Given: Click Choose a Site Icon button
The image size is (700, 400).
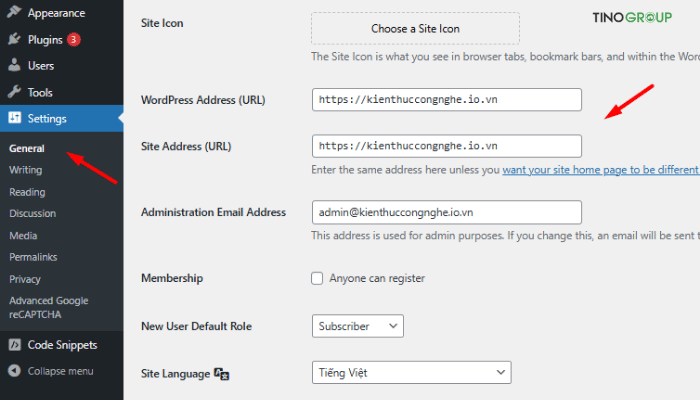Looking at the screenshot, I should pos(415,29).
